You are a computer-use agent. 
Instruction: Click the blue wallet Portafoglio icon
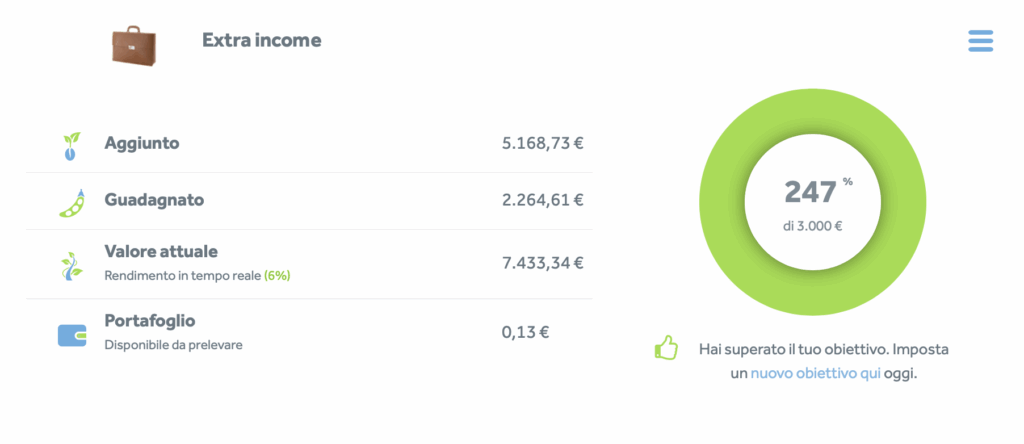(x=72, y=334)
